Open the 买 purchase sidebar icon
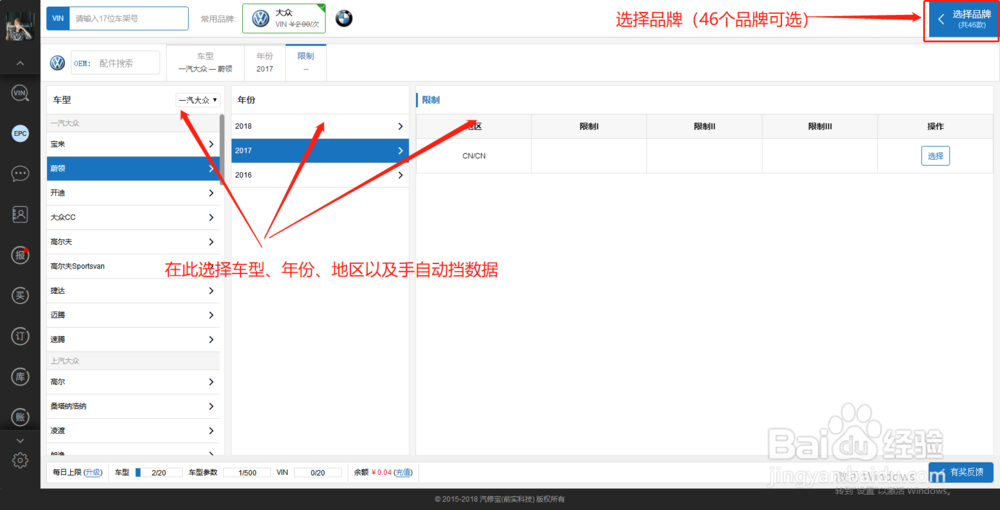1000x510 pixels. point(20,295)
